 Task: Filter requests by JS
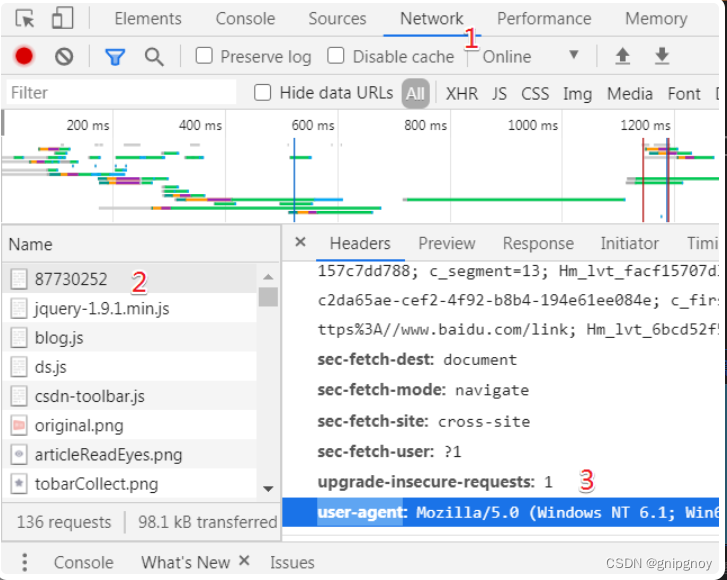coord(499,94)
